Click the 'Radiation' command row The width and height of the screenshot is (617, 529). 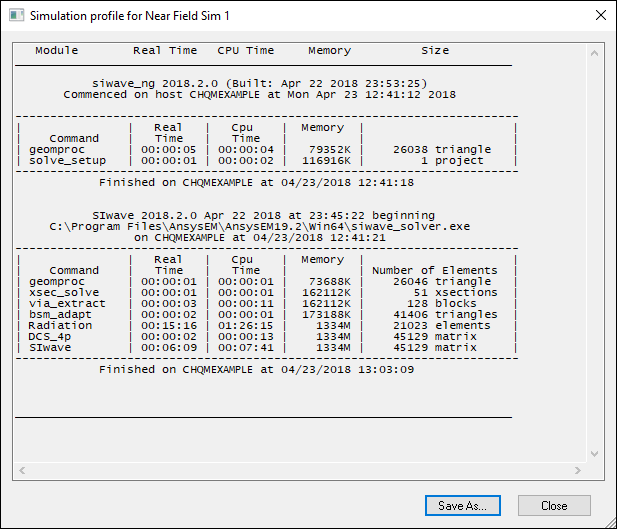coord(267,326)
